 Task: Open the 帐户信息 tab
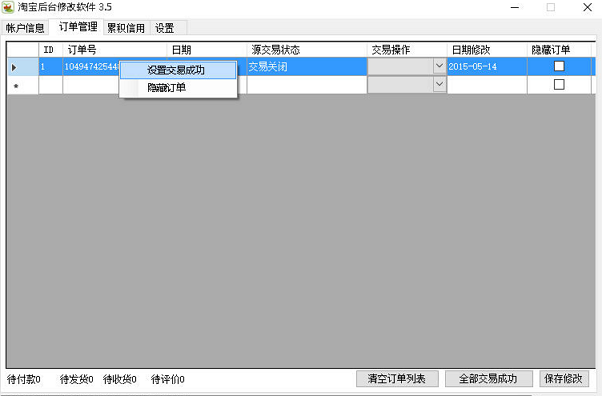pos(25,28)
